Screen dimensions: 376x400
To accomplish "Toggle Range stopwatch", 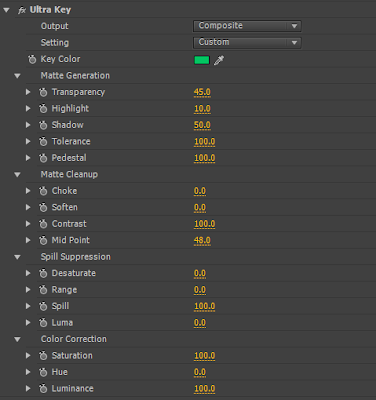I will 43,290.
